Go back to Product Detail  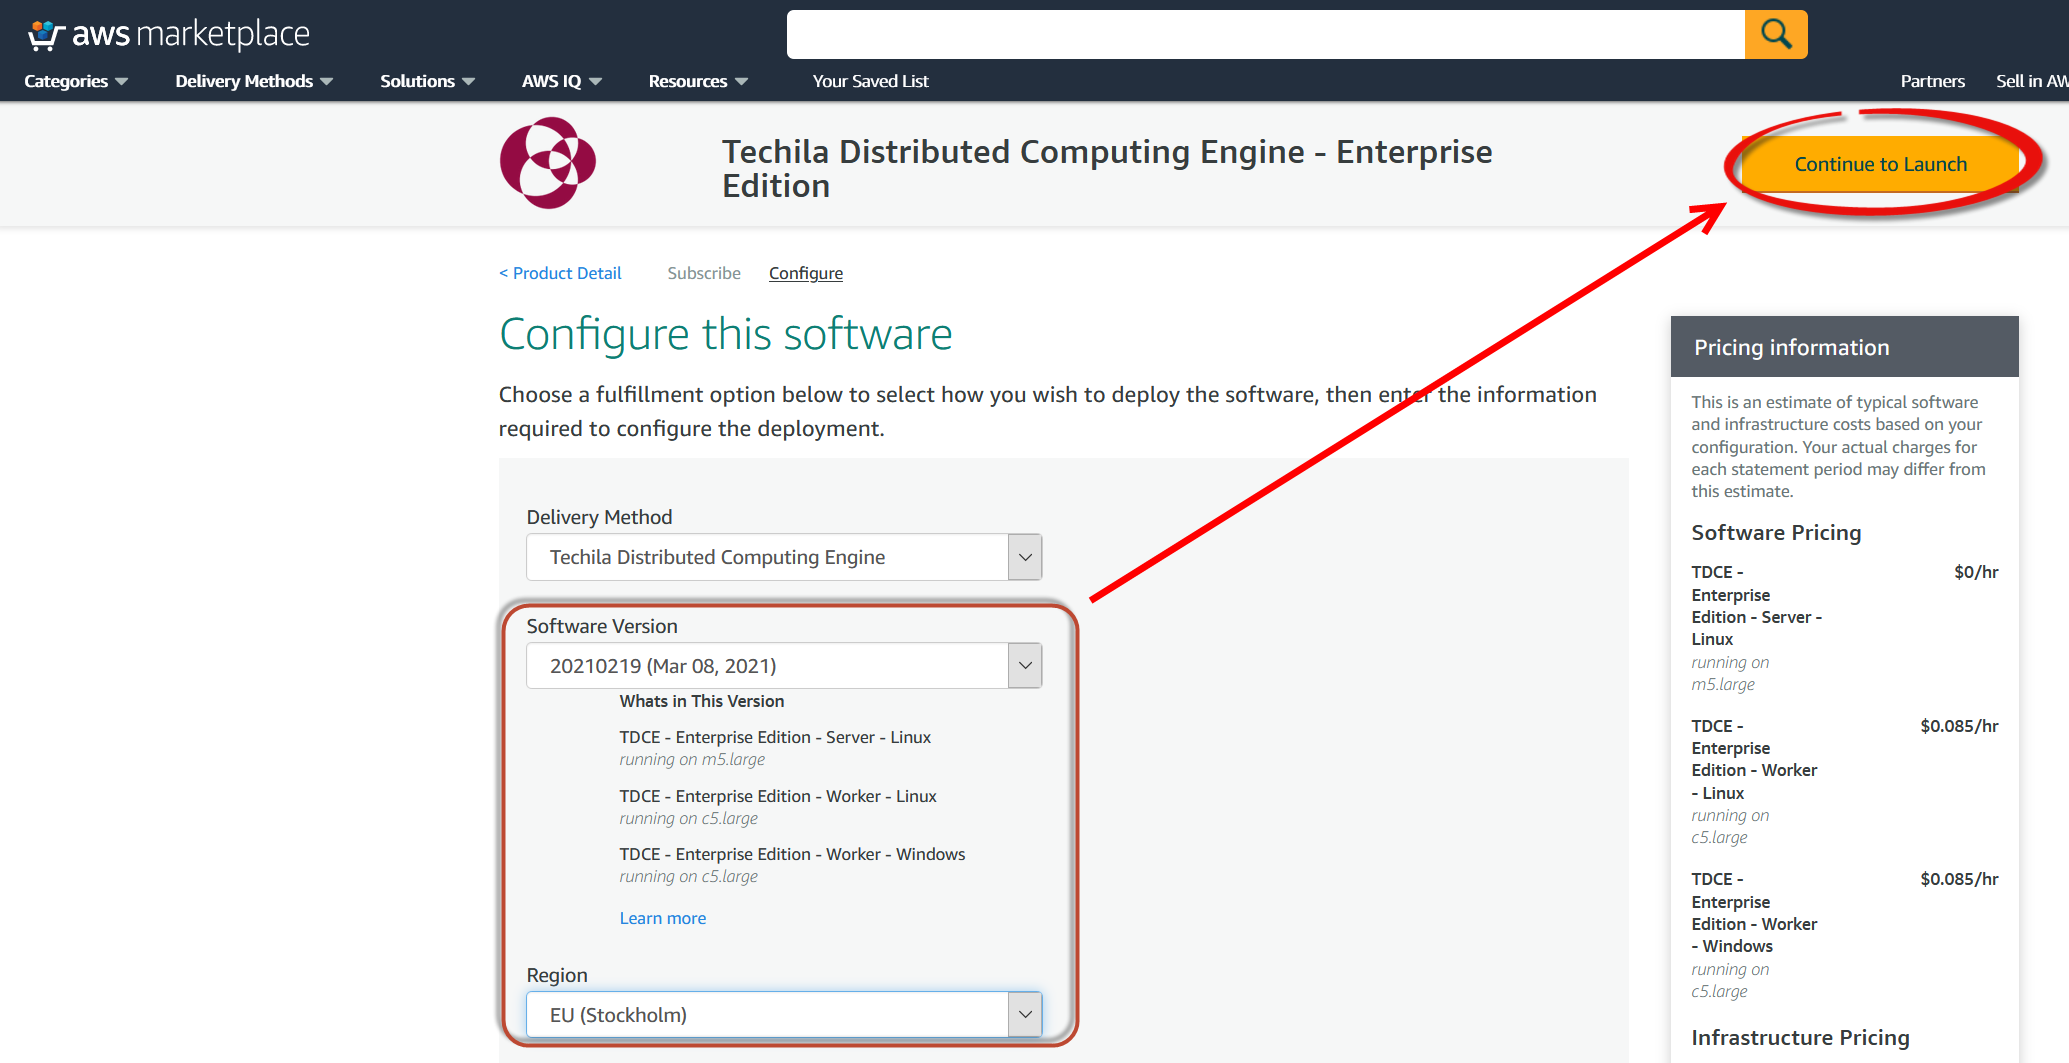tap(560, 273)
